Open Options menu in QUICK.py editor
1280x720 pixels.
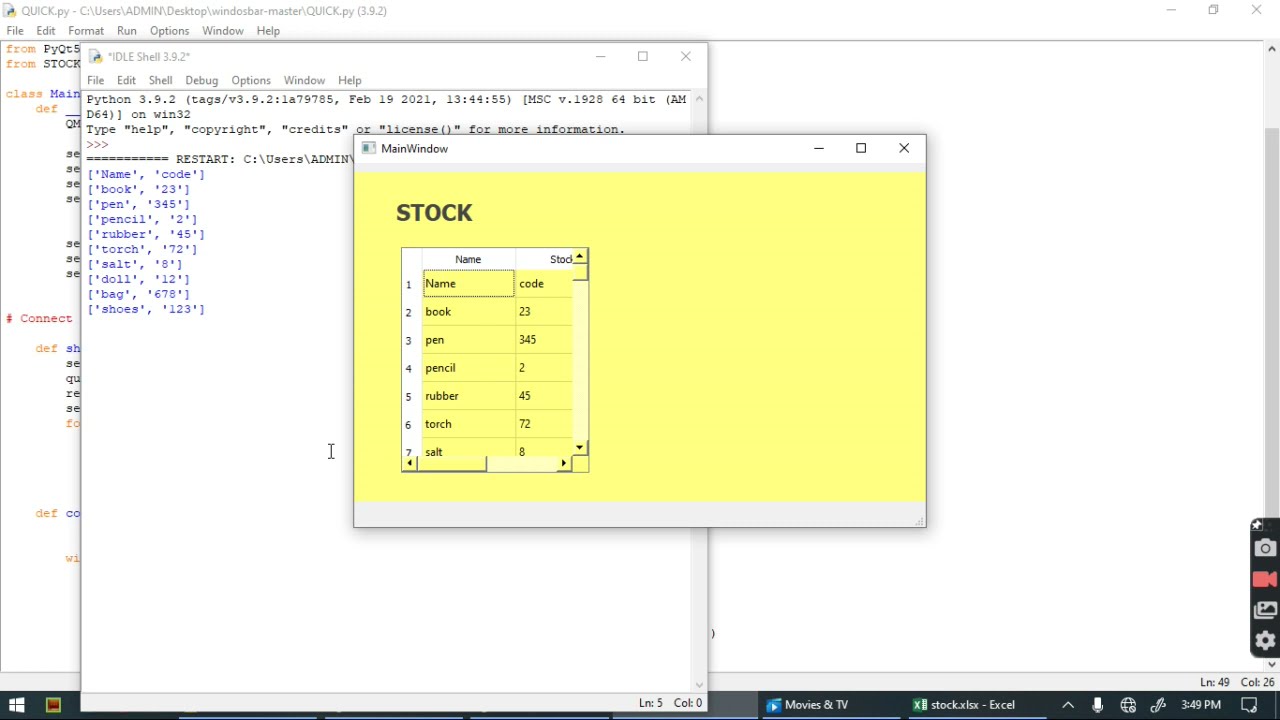(x=169, y=31)
